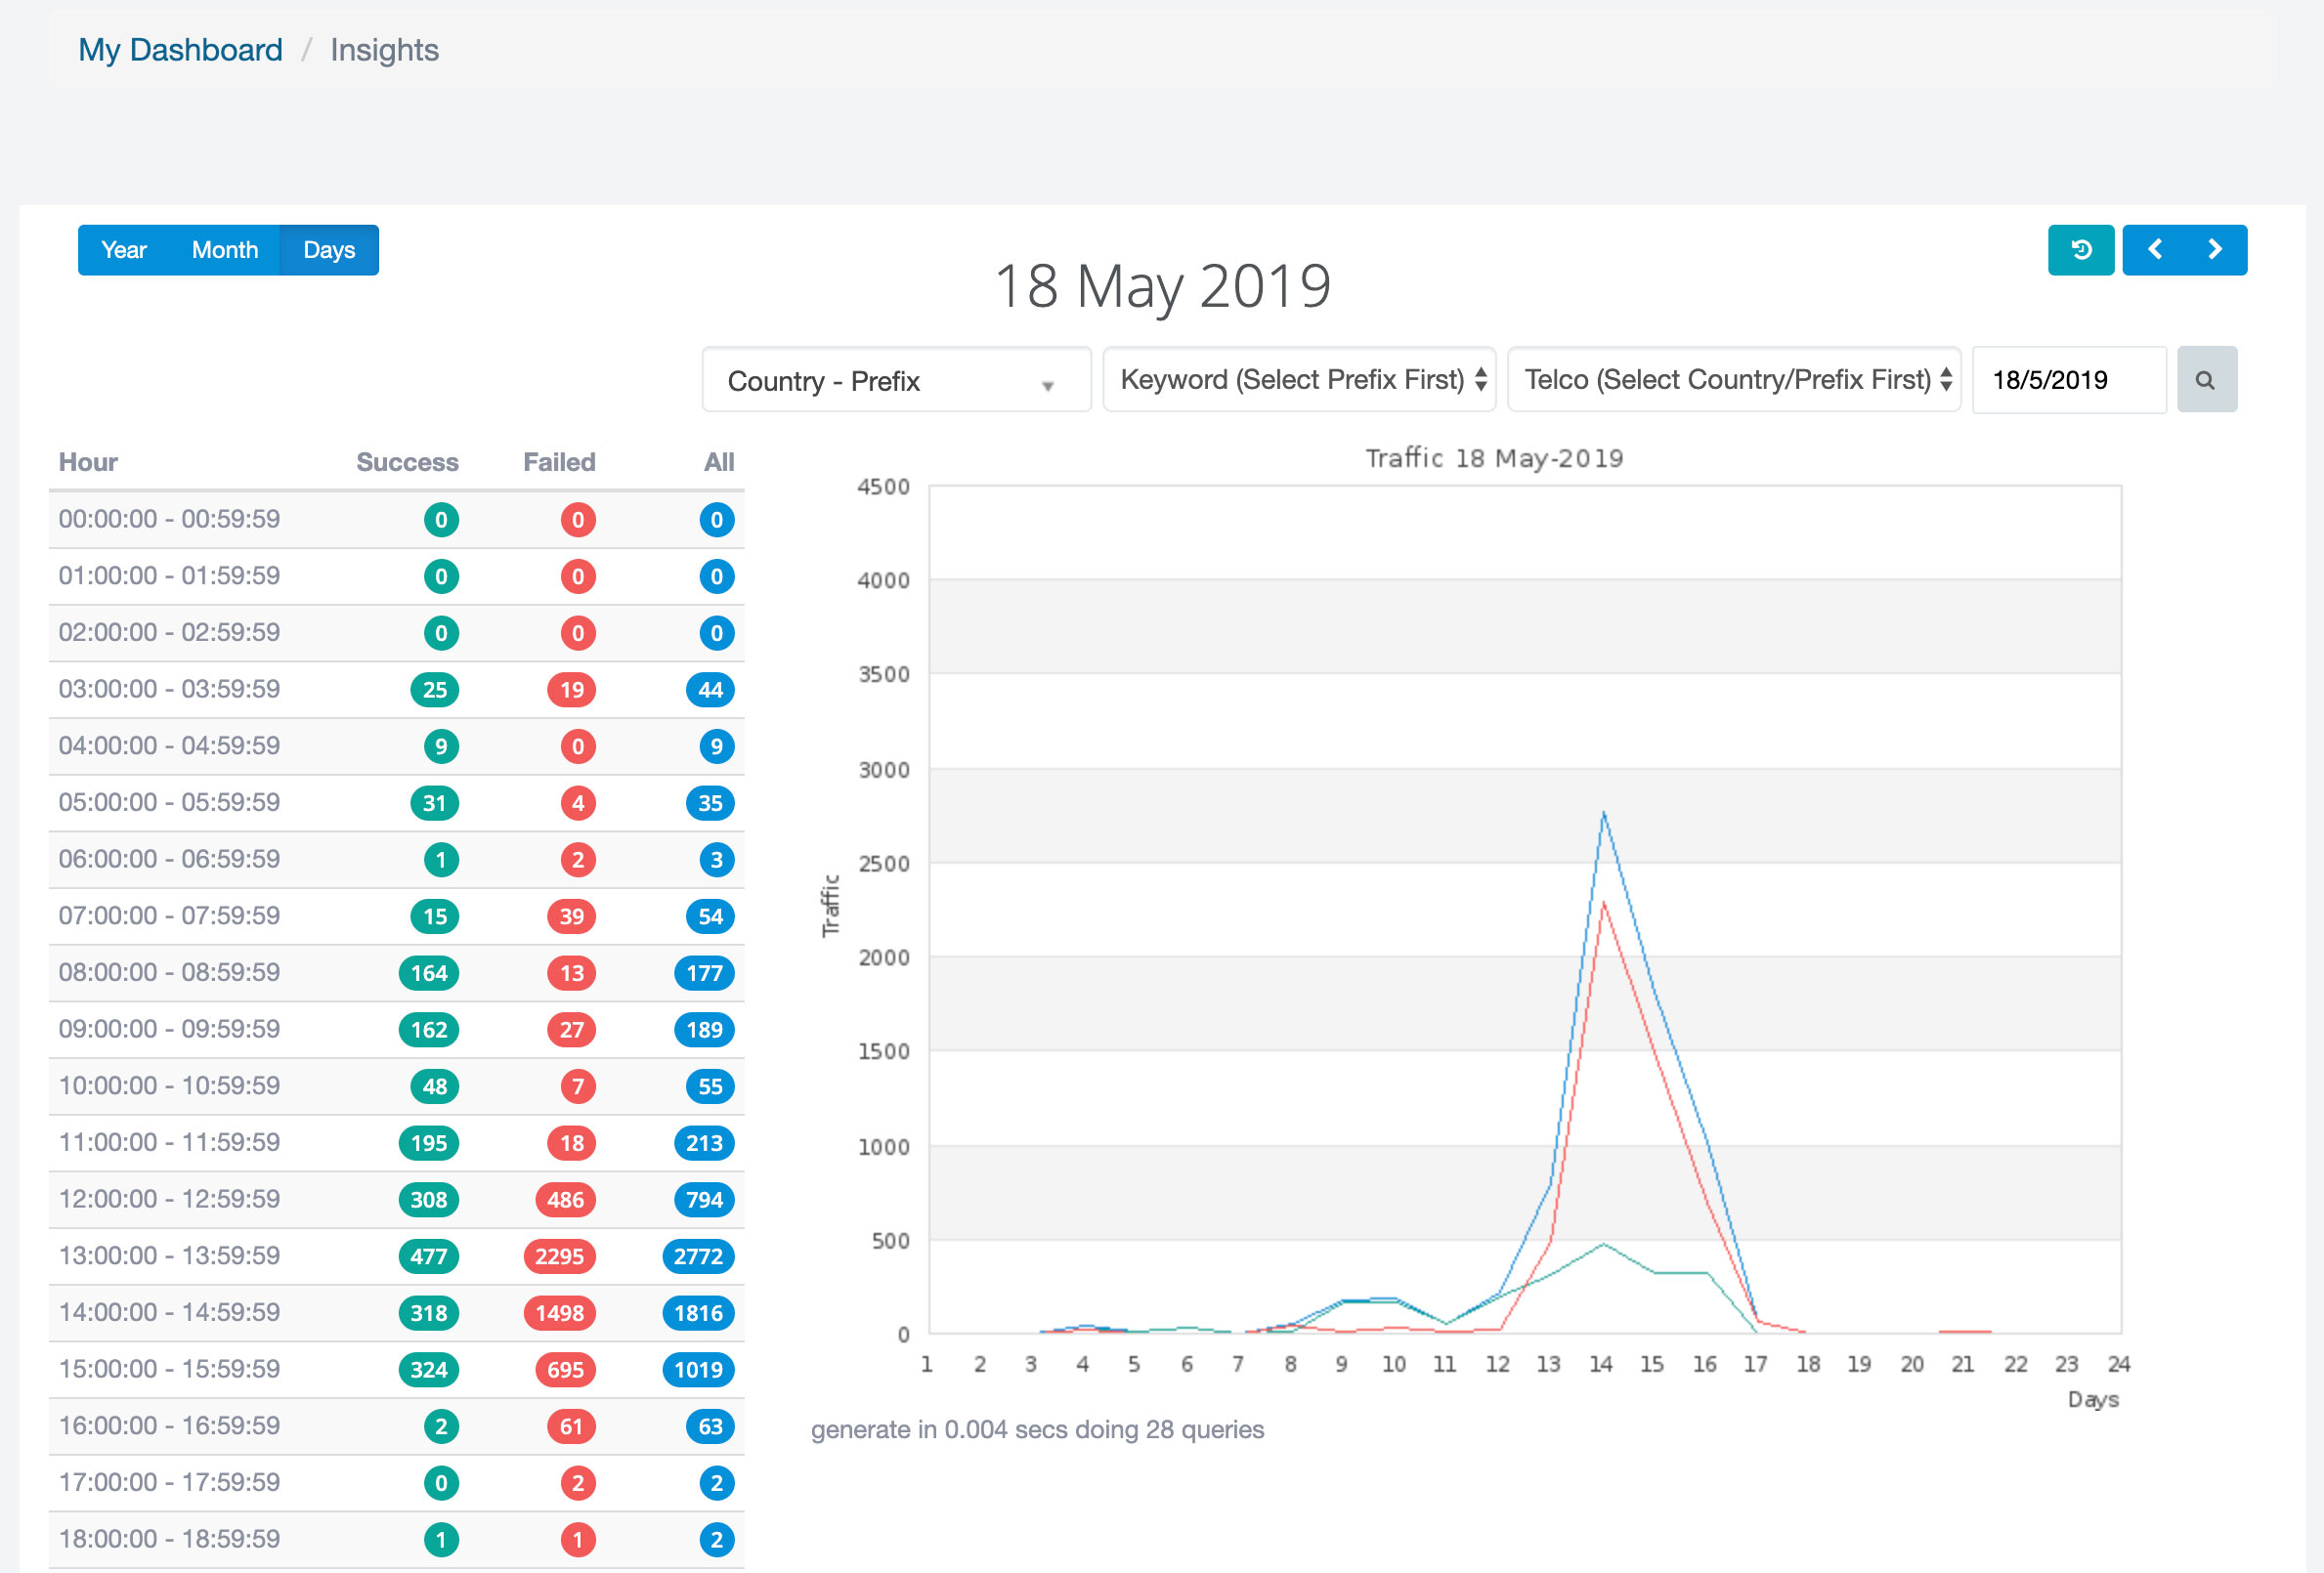
Task: Open My Dashboard breadcrumb link
Action: tap(180, 50)
